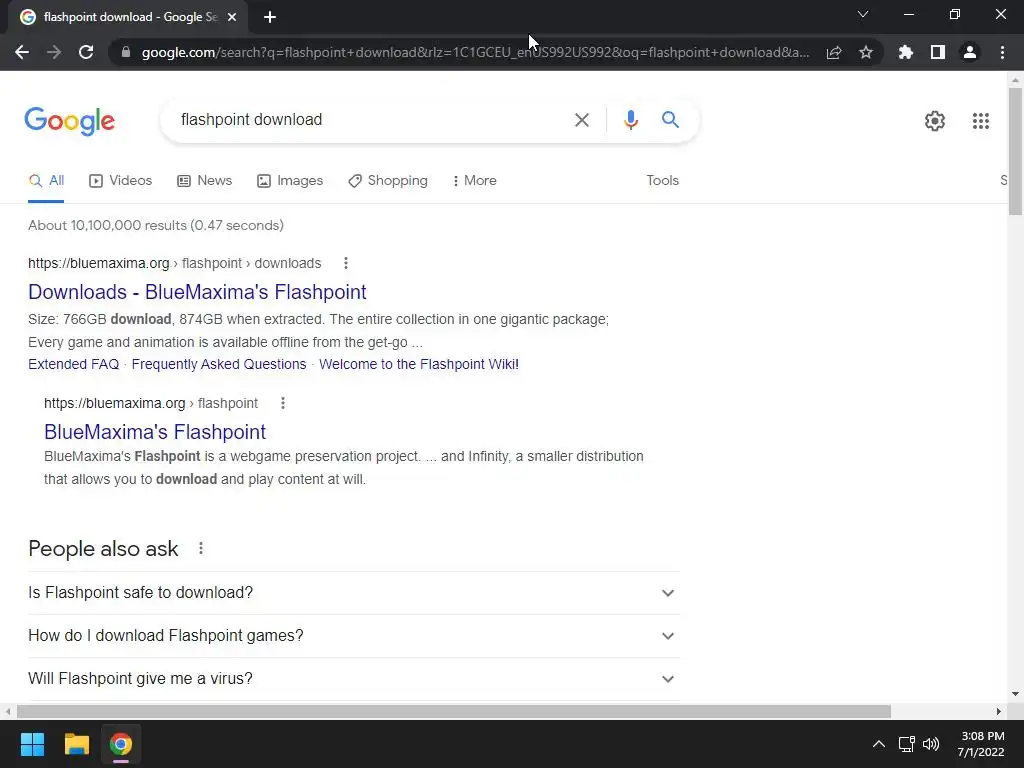Open People also ask options menu

[x=200, y=549]
